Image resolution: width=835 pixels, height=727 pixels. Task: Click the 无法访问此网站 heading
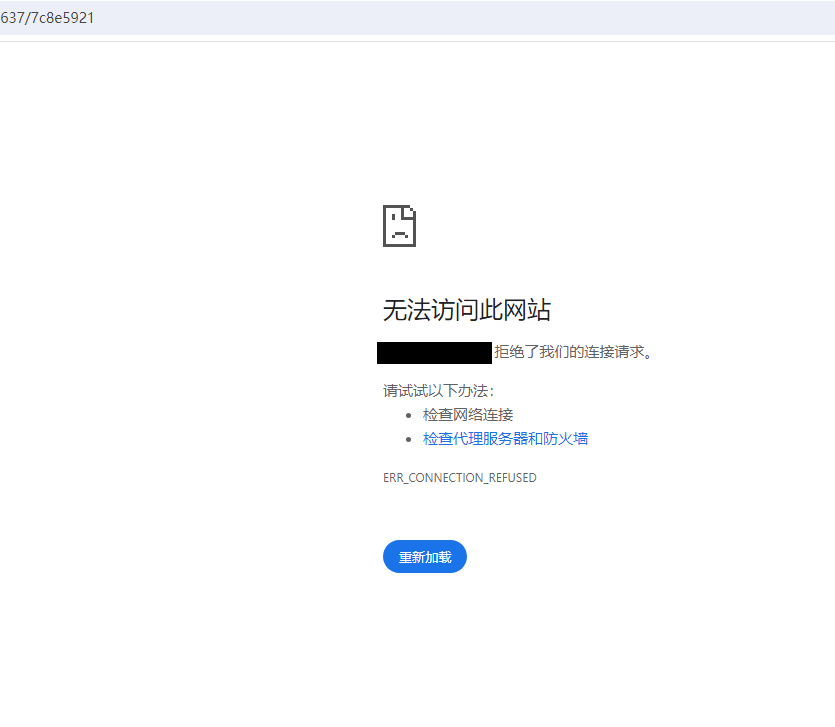(466, 310)
